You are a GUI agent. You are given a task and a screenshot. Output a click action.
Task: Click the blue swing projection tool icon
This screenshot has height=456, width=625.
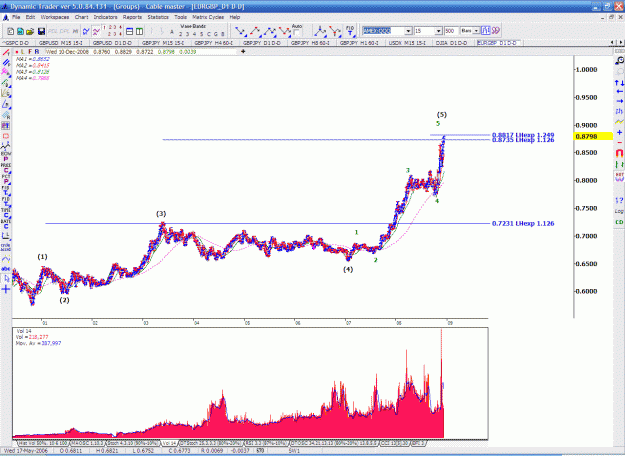point(320,31)
